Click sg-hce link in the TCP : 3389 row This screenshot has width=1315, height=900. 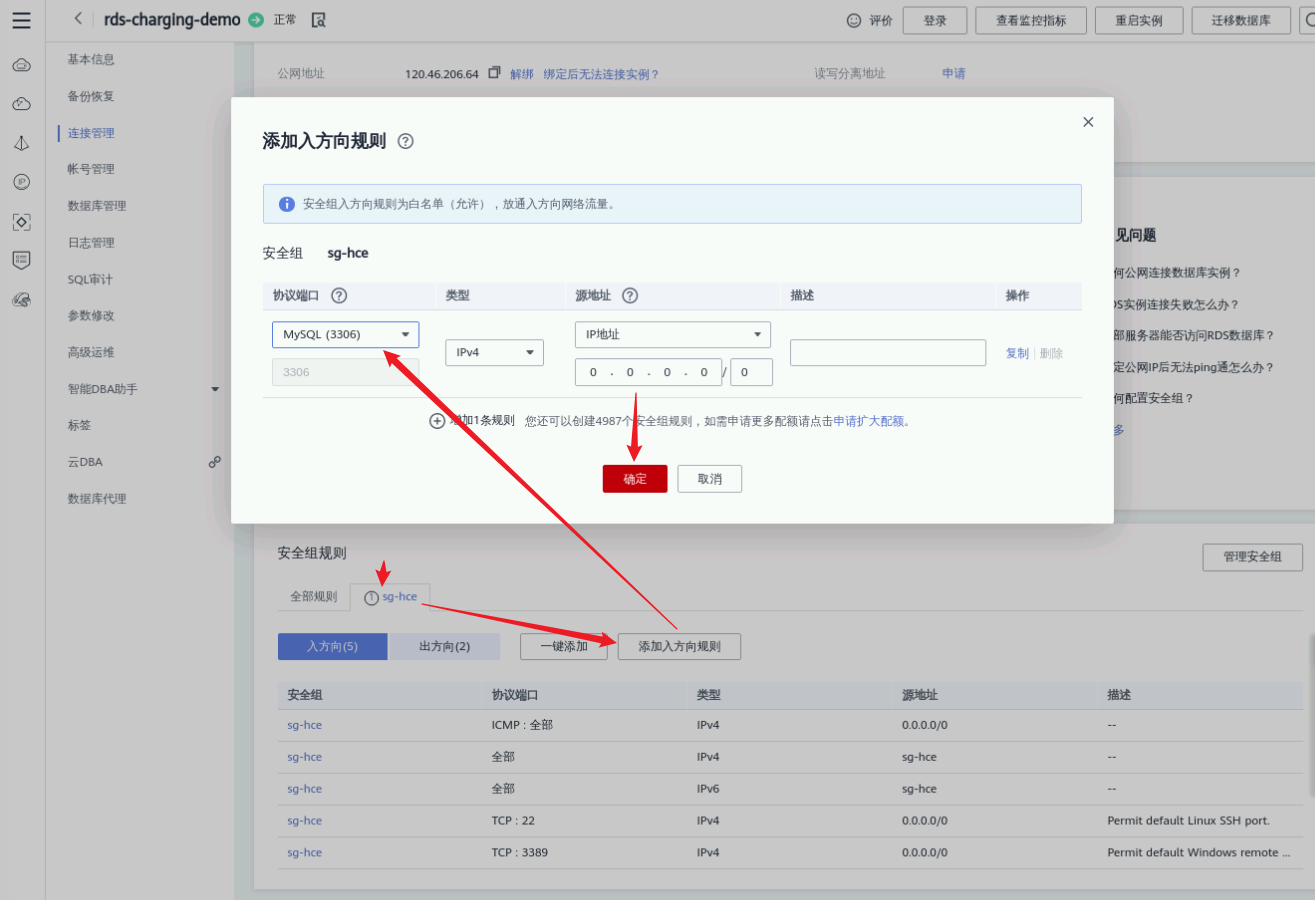(x=305, y=853)
